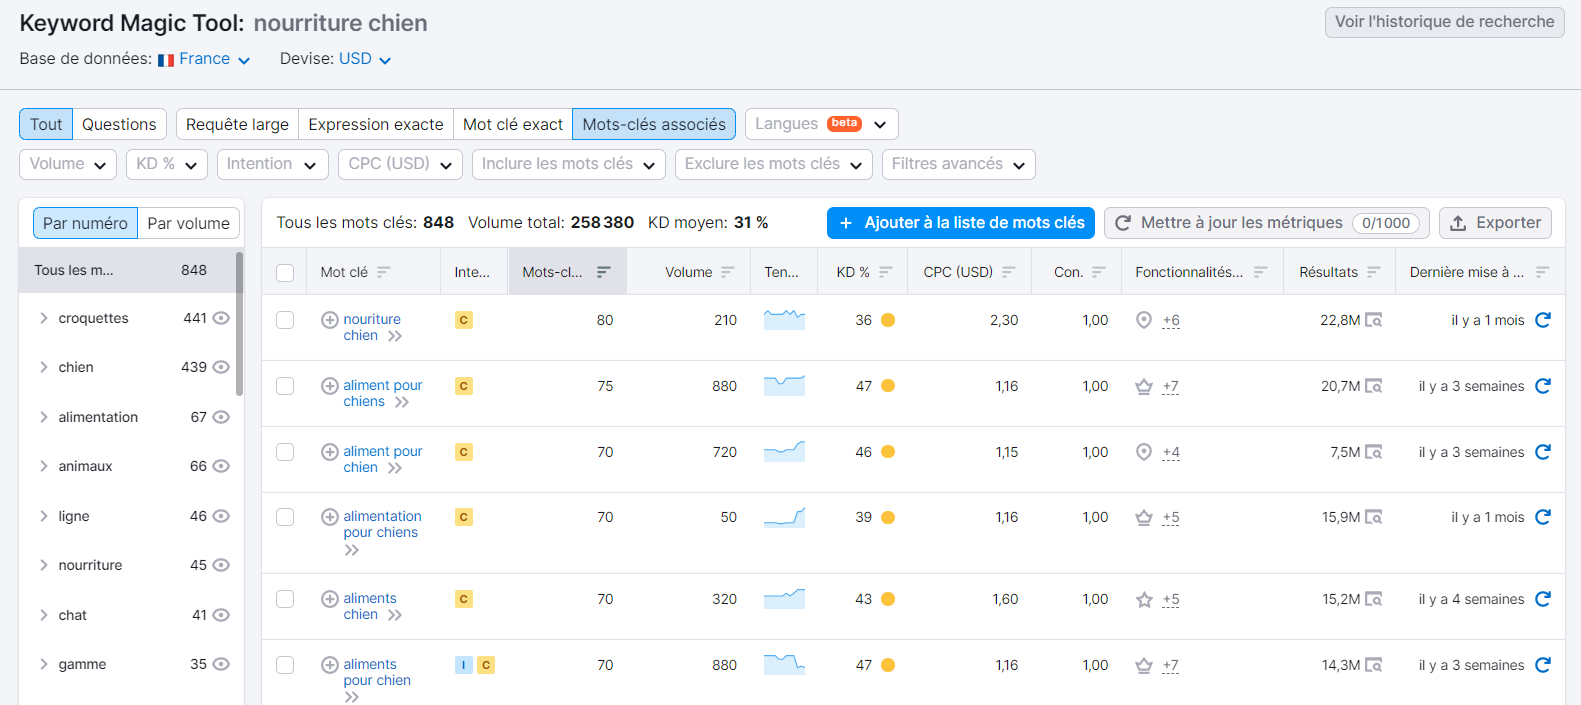This screenshot has width=1581, height=705.
Task: Select 'Tous les m...' 848 group row
Action: pos(127,270)
